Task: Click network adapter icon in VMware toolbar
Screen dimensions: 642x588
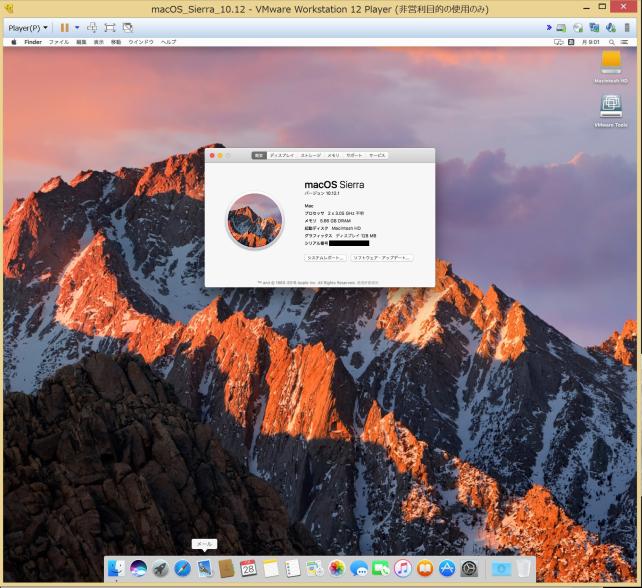Action: tap(594, 28)
